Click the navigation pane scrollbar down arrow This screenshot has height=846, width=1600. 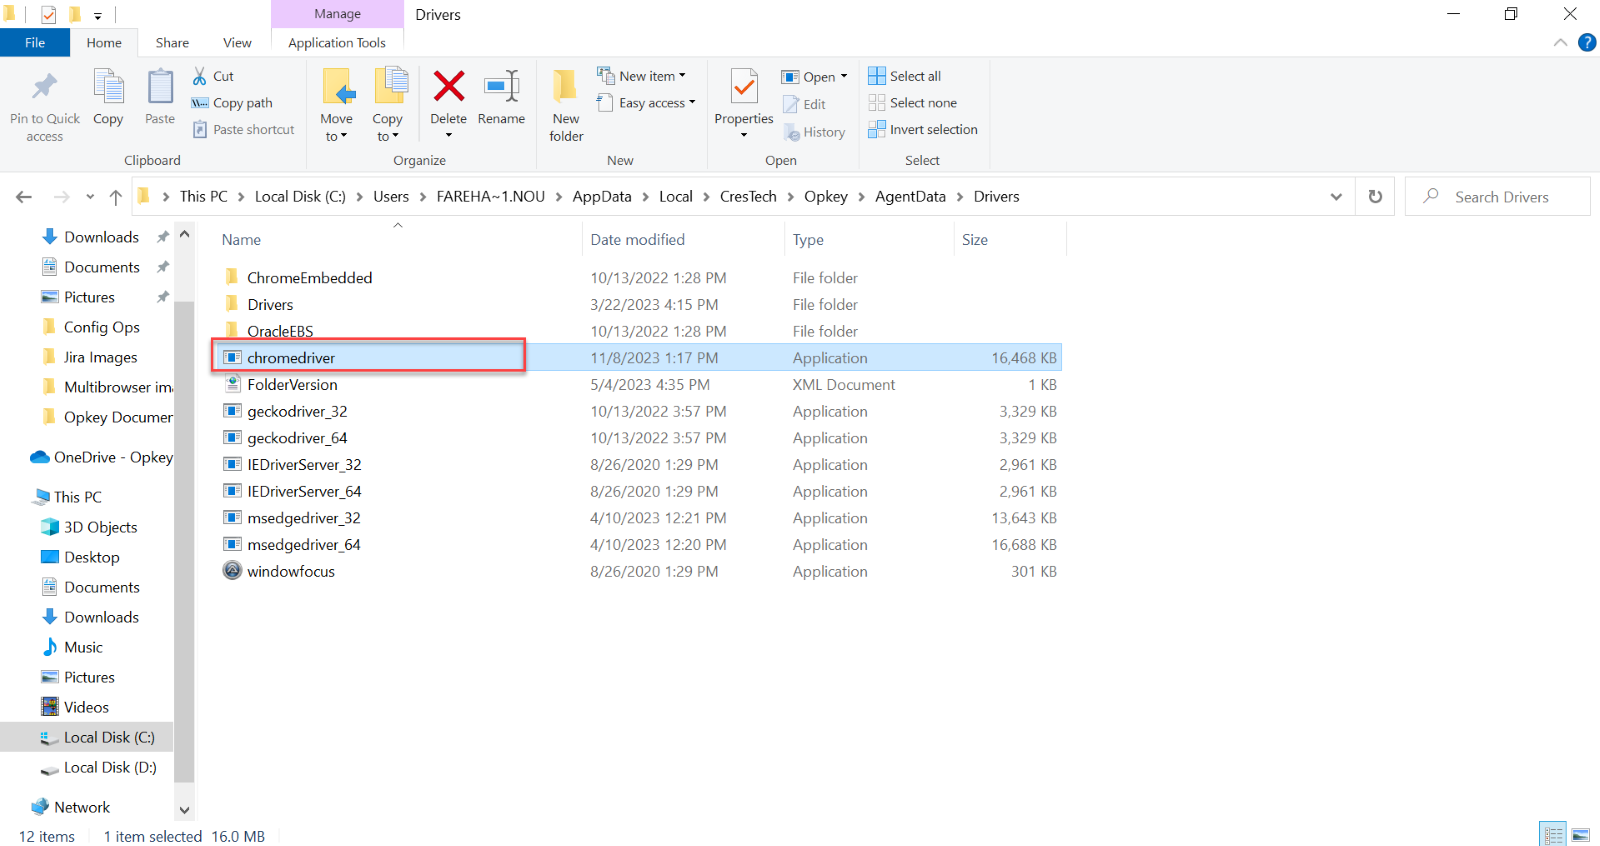(184, 810)
